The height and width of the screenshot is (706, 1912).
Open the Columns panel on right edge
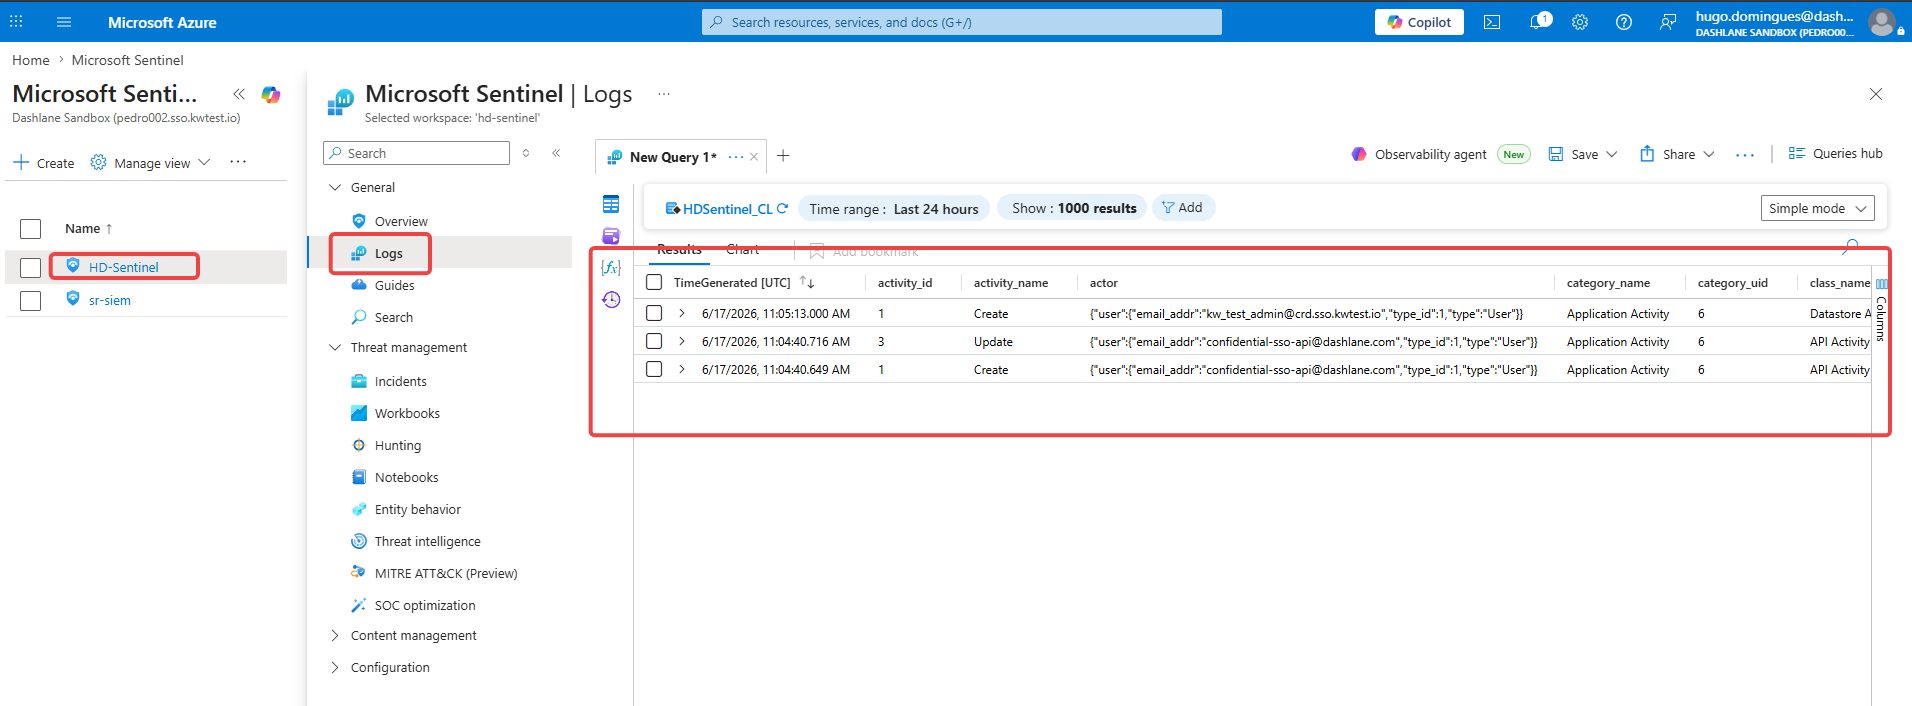[x=1881, y=312]
